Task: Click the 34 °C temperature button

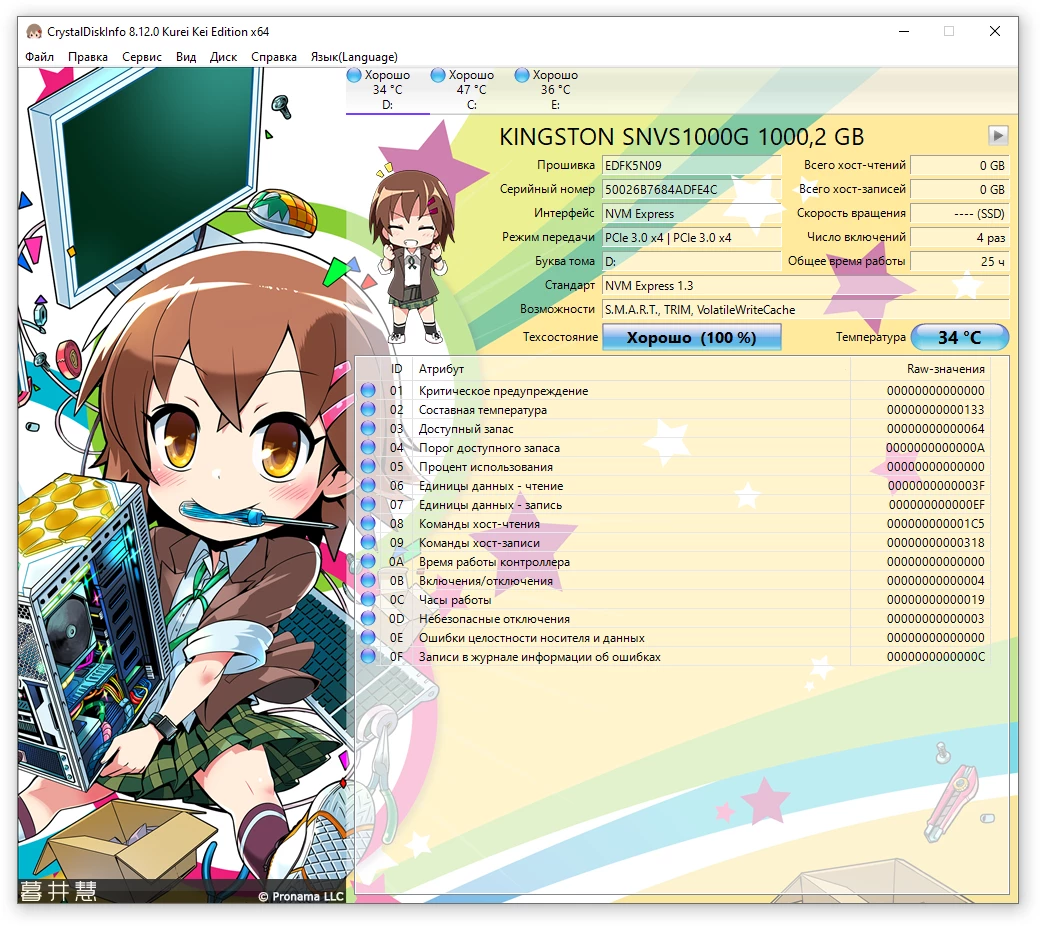Action: (x=960, y=337)
